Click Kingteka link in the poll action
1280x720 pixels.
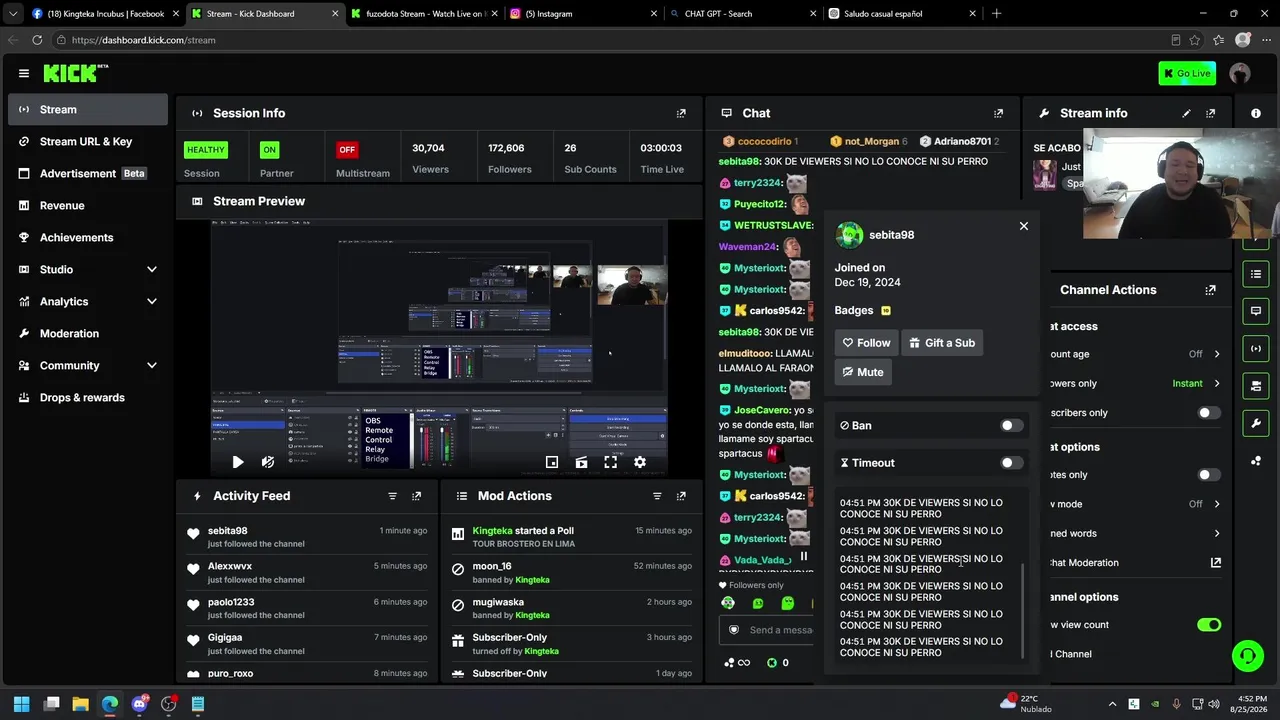point(492,531)
